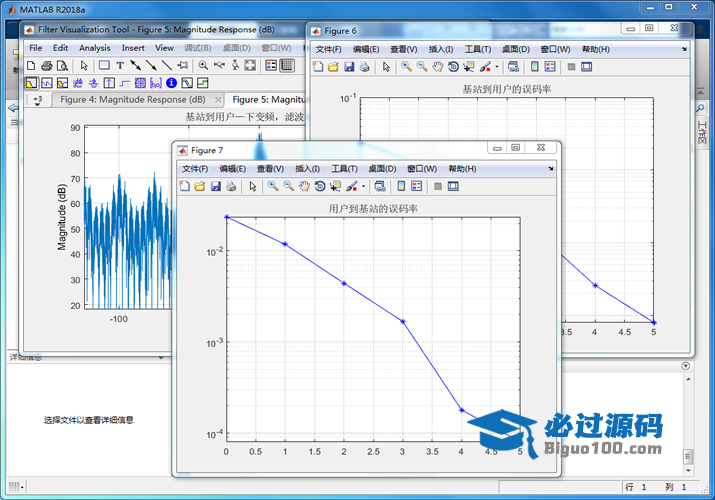Viewport: 715px width, 500px height.
Task: Click Show Plot Tools icon in Figure 7
Action: [453, 186]
